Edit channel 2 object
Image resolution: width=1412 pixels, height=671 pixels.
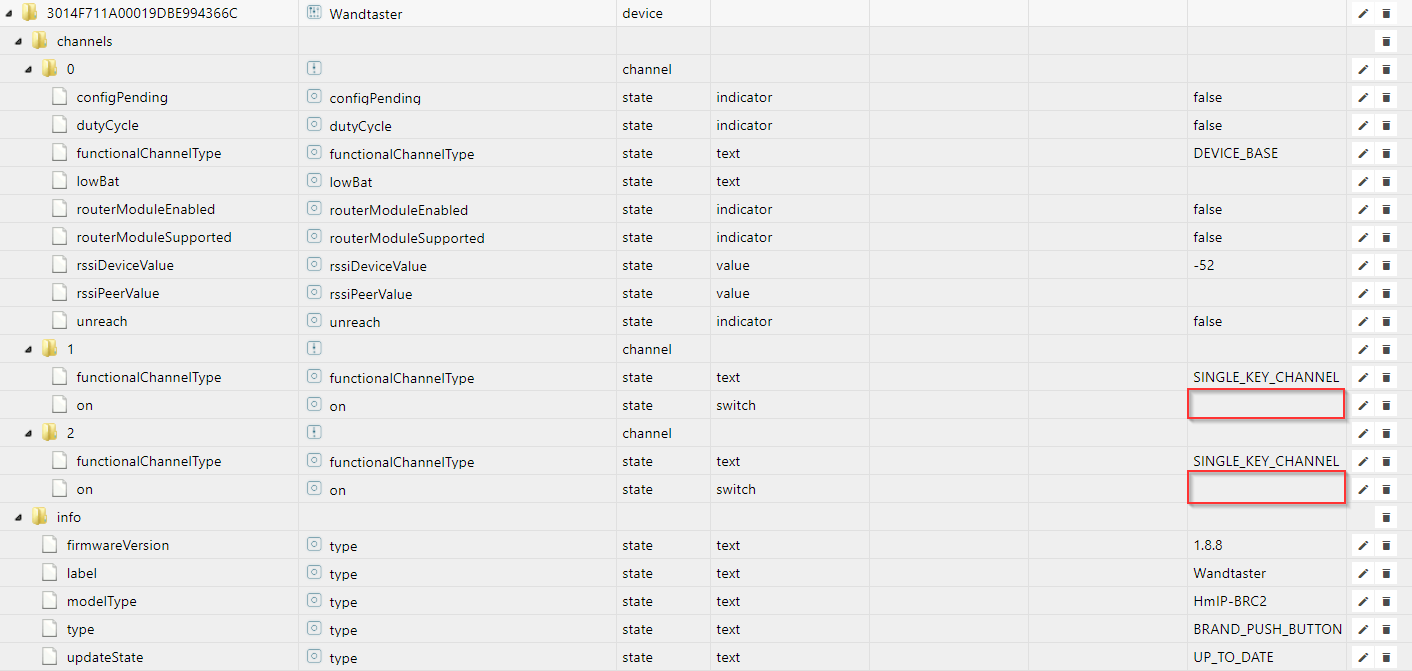1362,434
